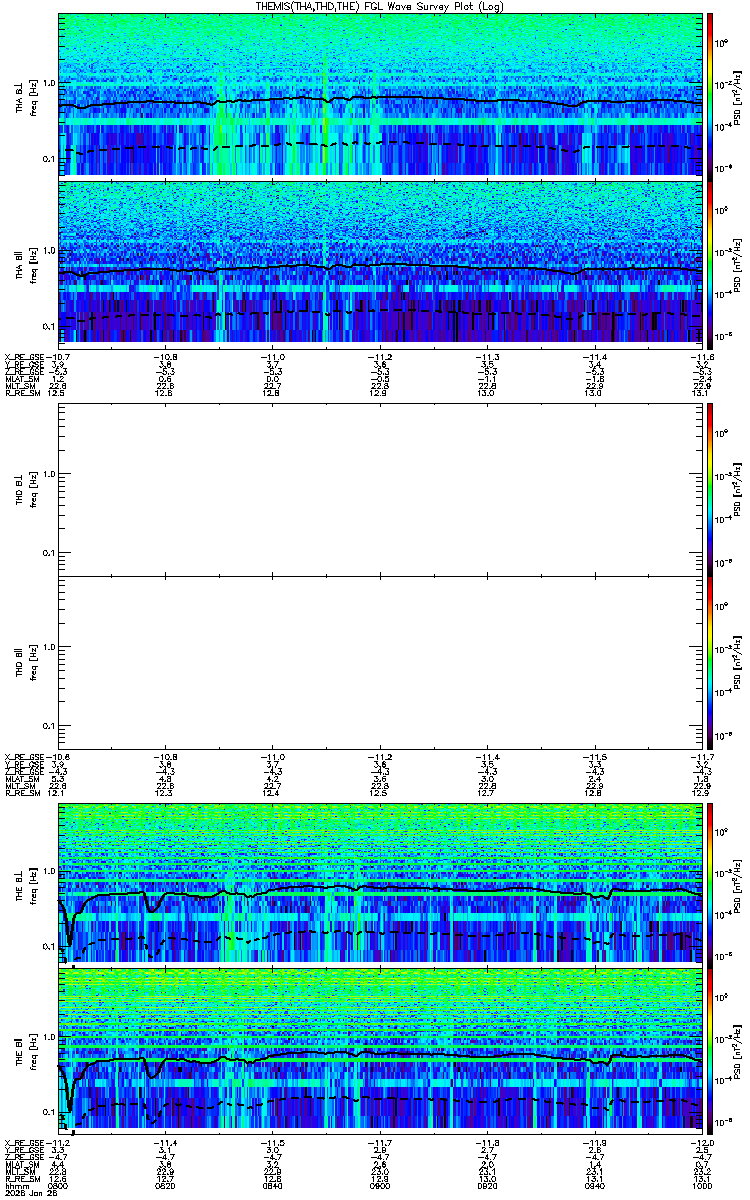This screenshot has height=1200, width=750.
Task: Click the color bar beside THD BL panel
Action: coord(711,489)
